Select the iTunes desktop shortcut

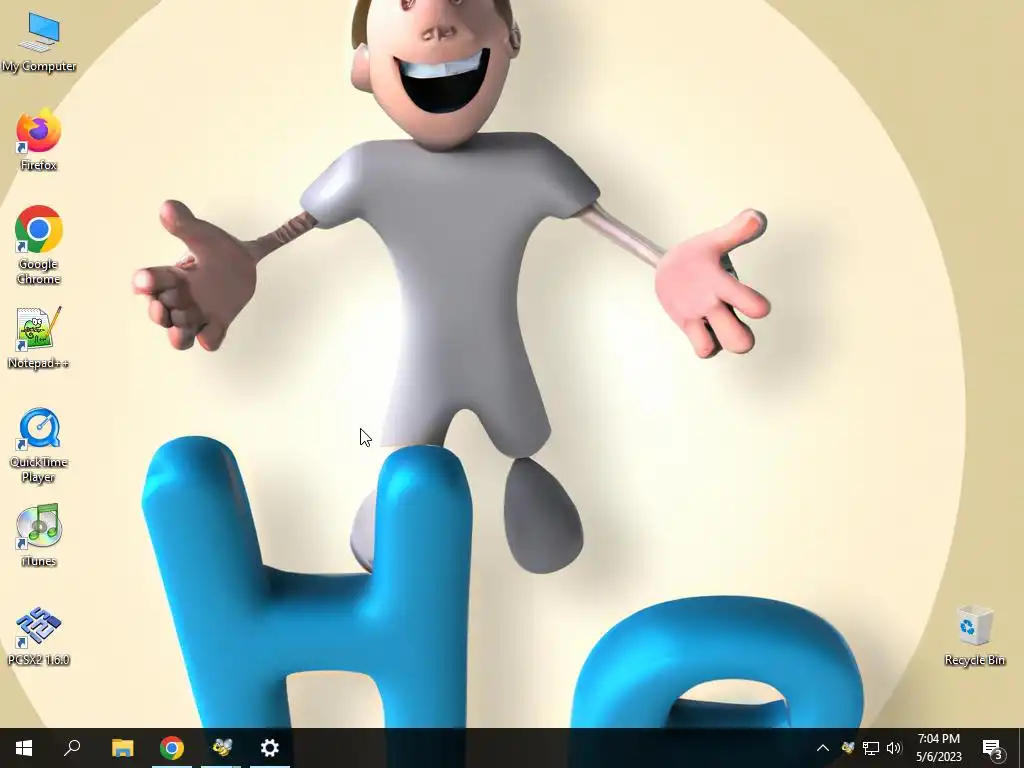(39, 536)
